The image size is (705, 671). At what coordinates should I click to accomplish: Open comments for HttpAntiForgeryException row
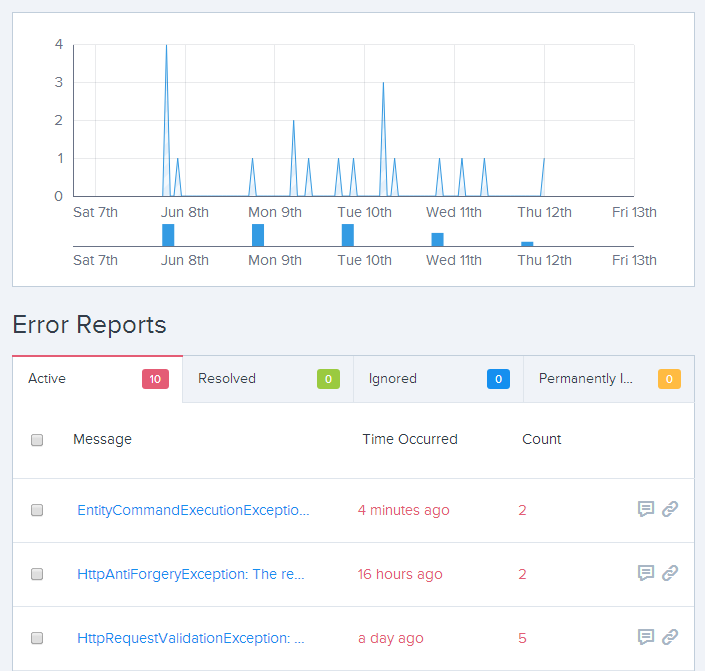pos(646,573)
